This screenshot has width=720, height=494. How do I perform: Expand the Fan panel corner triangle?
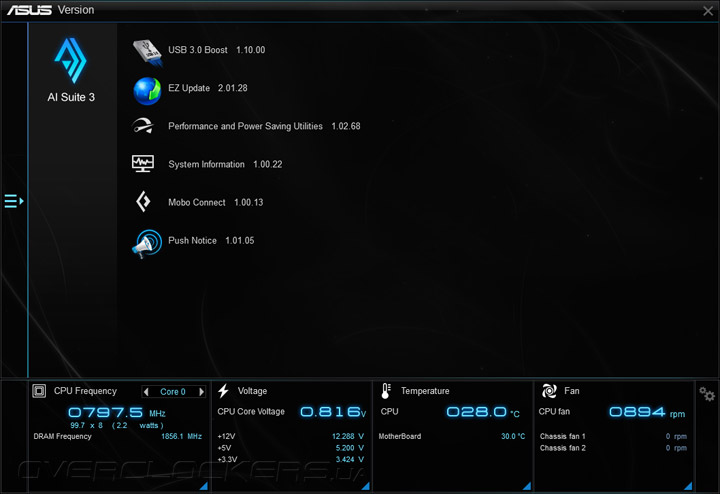click(688, 486)
